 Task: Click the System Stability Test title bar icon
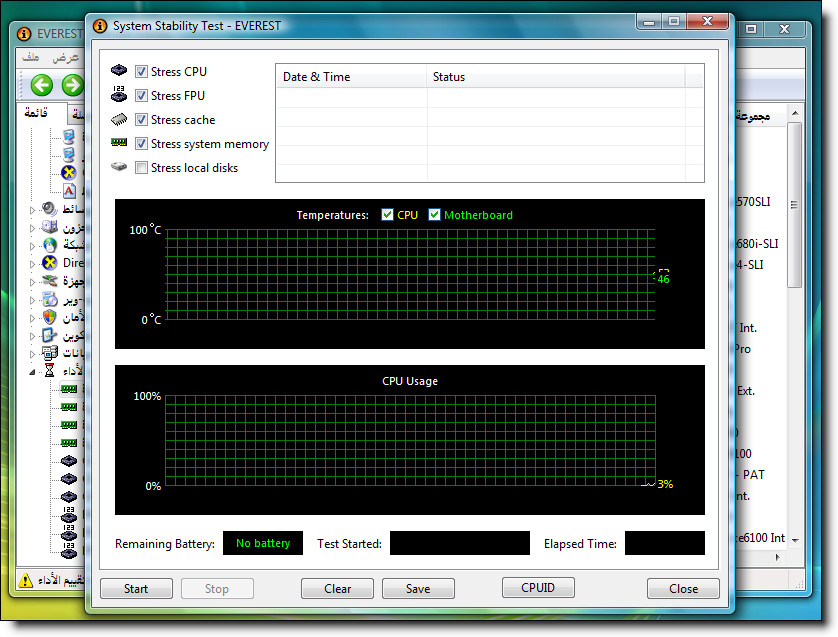[100, 26]
